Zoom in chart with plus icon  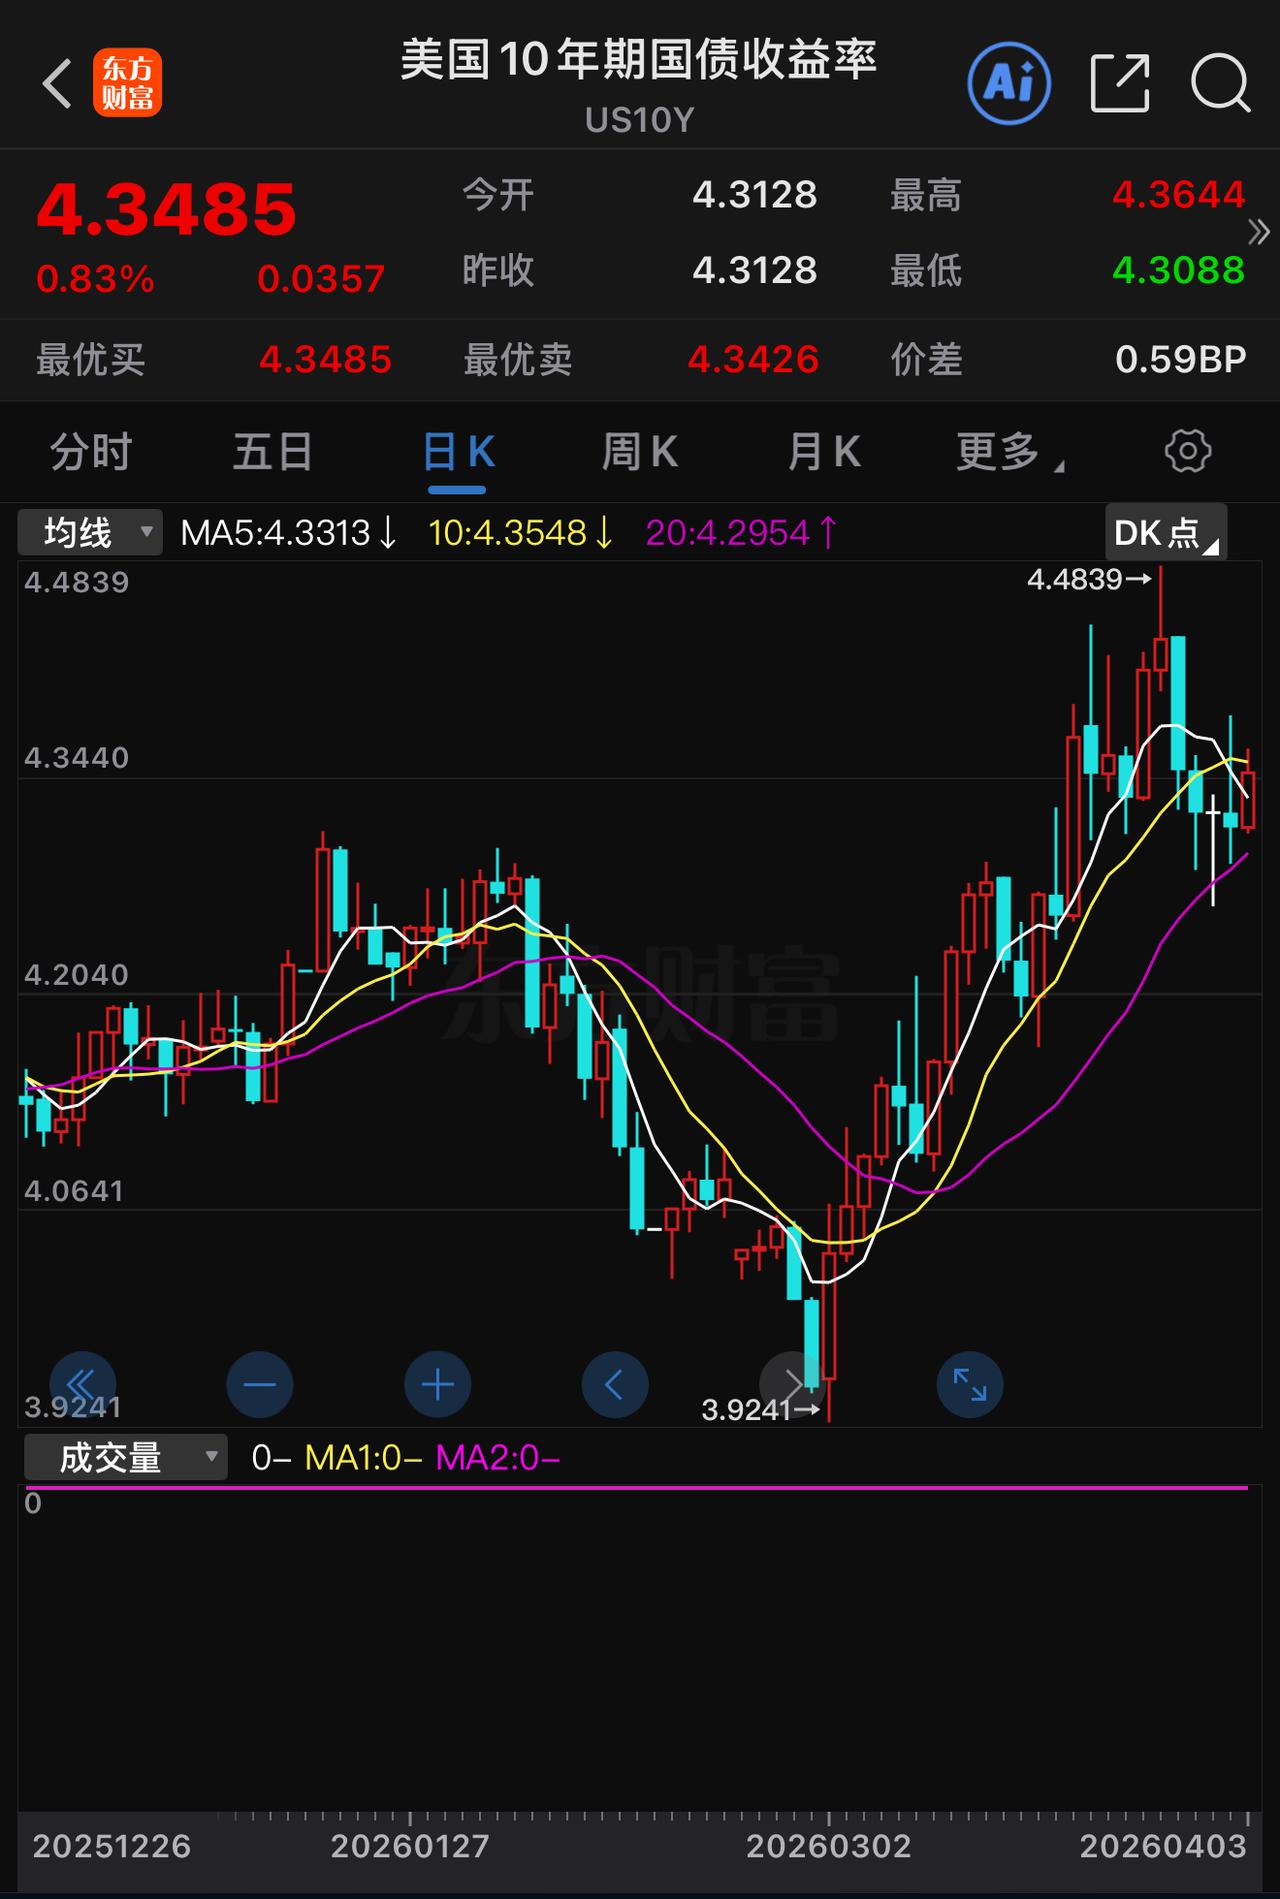coord(438,1385)
